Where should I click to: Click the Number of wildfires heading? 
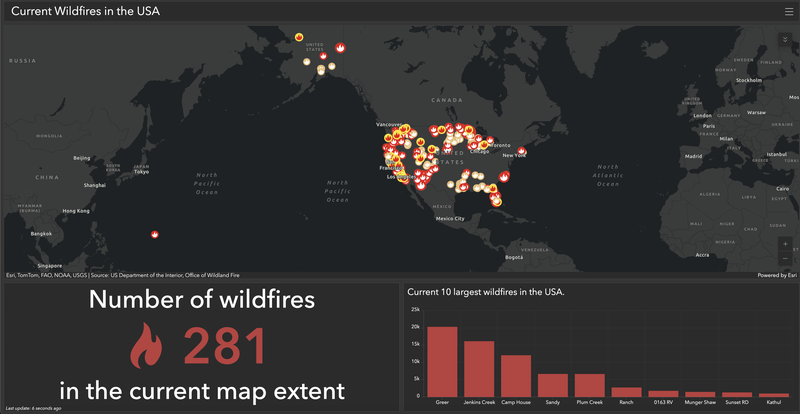pos(202,300)
